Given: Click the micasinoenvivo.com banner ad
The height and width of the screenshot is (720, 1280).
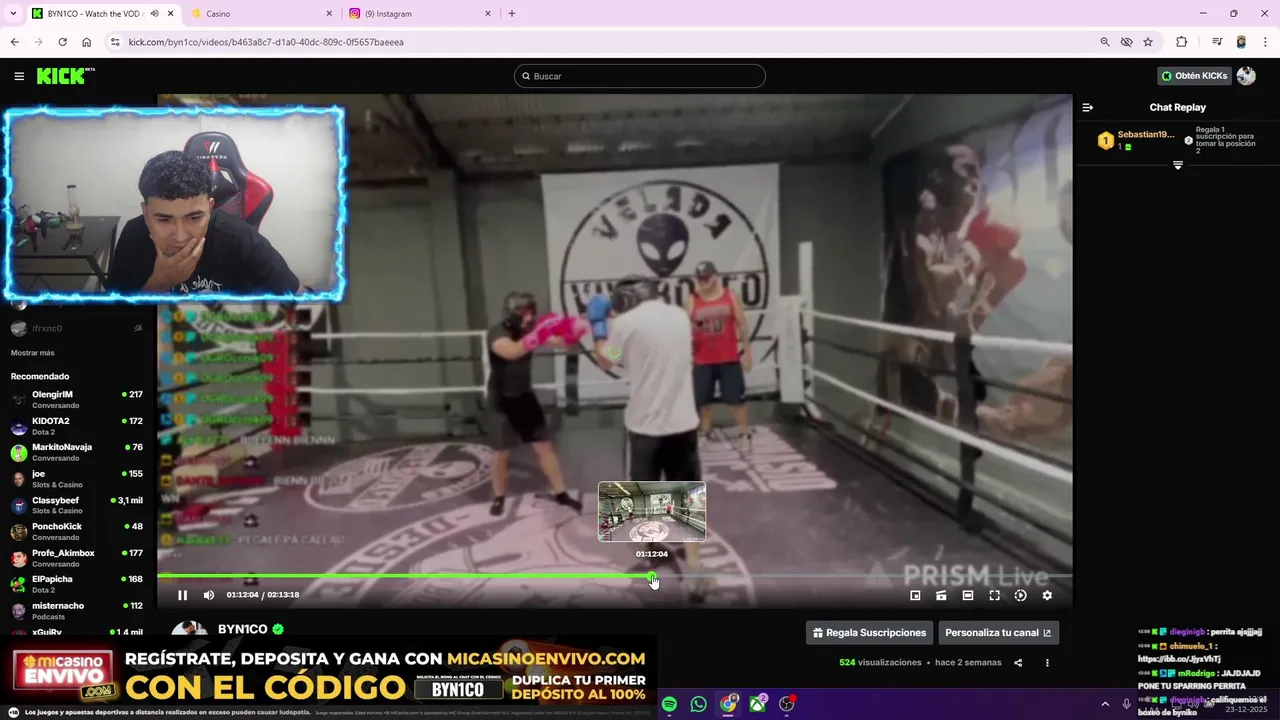Looking at the screenshot, I should tap(329, 675).
